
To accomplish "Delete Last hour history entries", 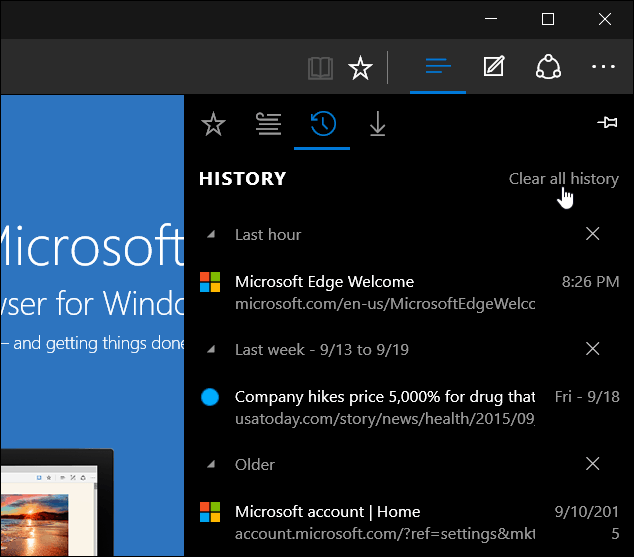I will 592,234.
